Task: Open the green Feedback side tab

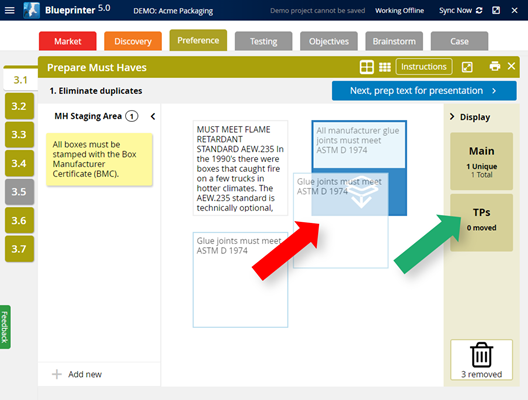Action: (5, 327)
